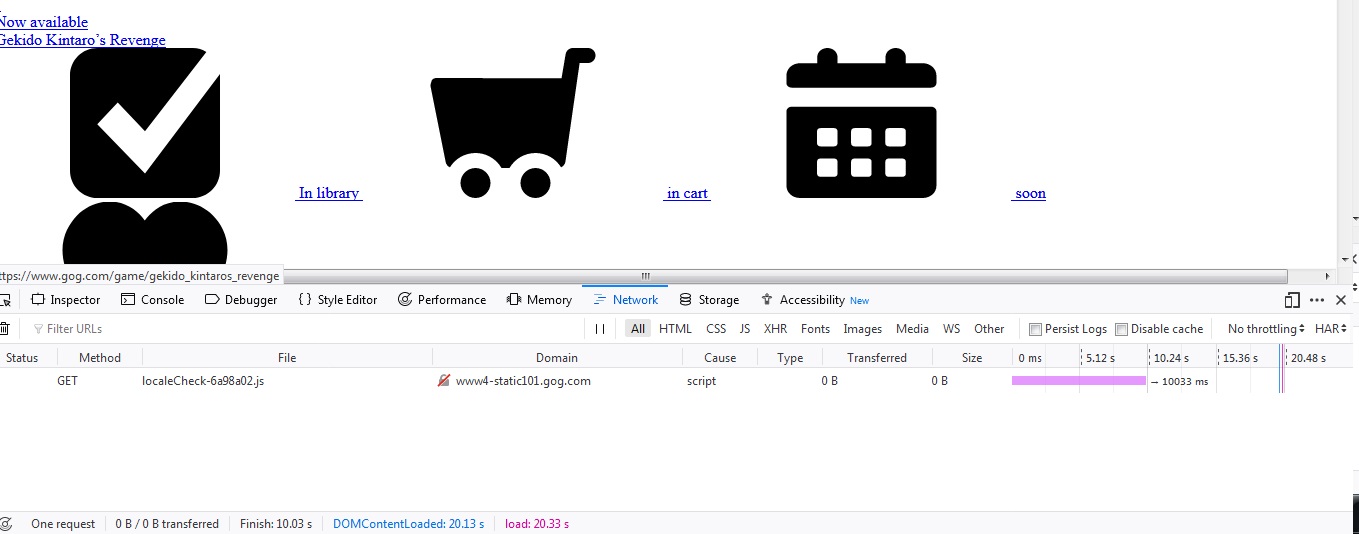Screen dimensions: 1359x534
Task: Select the All request filter
Action: pyautogui.click(x=638, y=329)
